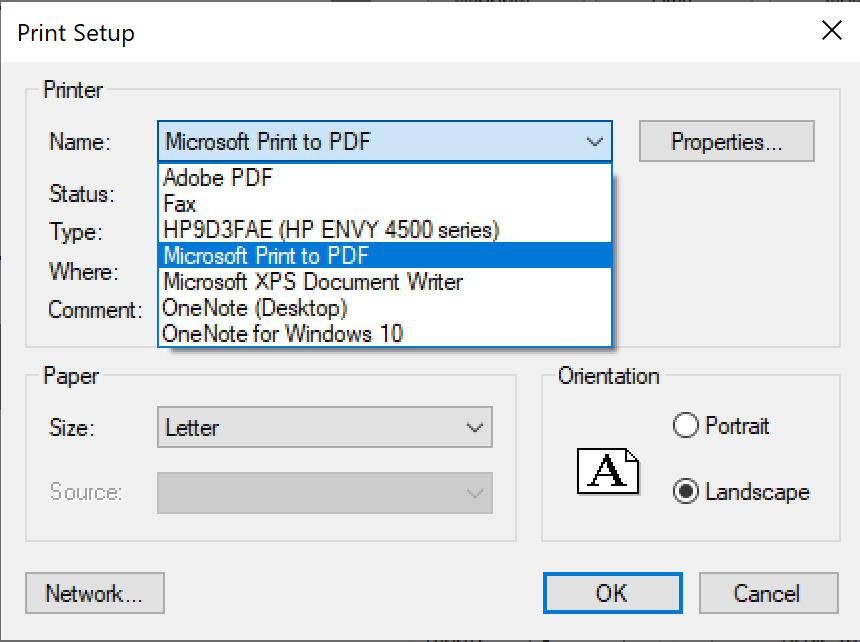Dismiss the dialog with Cancel
This screenshot has width=860, height=642.
point(768,593)
